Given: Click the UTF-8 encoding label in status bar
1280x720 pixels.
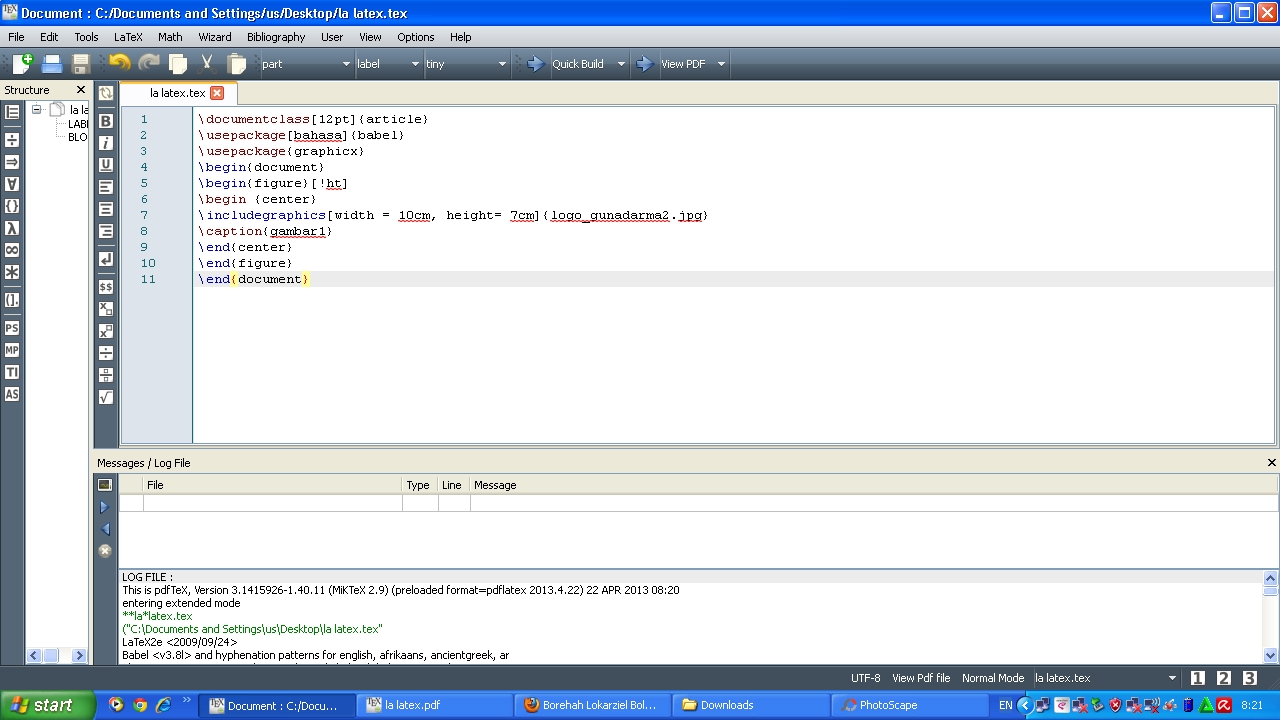Looking at the screenshot, I should pos(866,678).
